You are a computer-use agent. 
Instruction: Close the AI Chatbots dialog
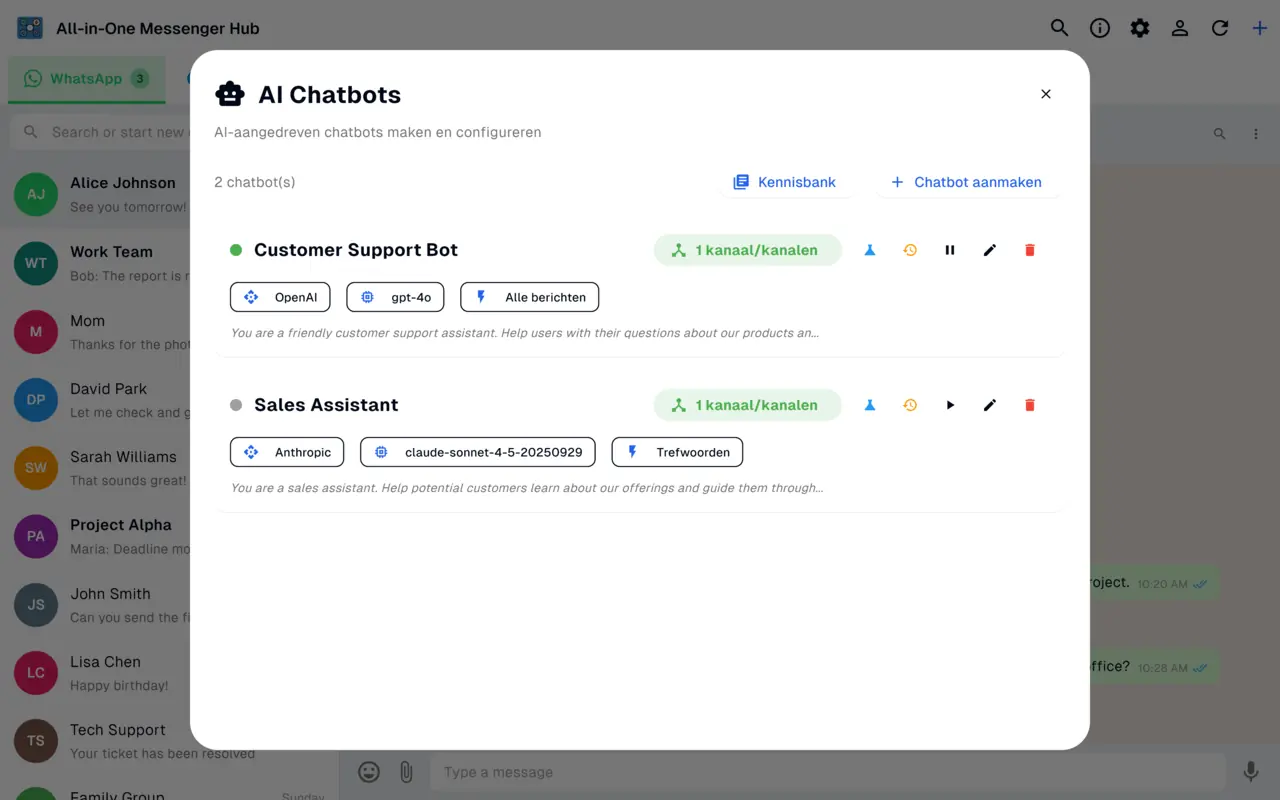[1046, 94]
